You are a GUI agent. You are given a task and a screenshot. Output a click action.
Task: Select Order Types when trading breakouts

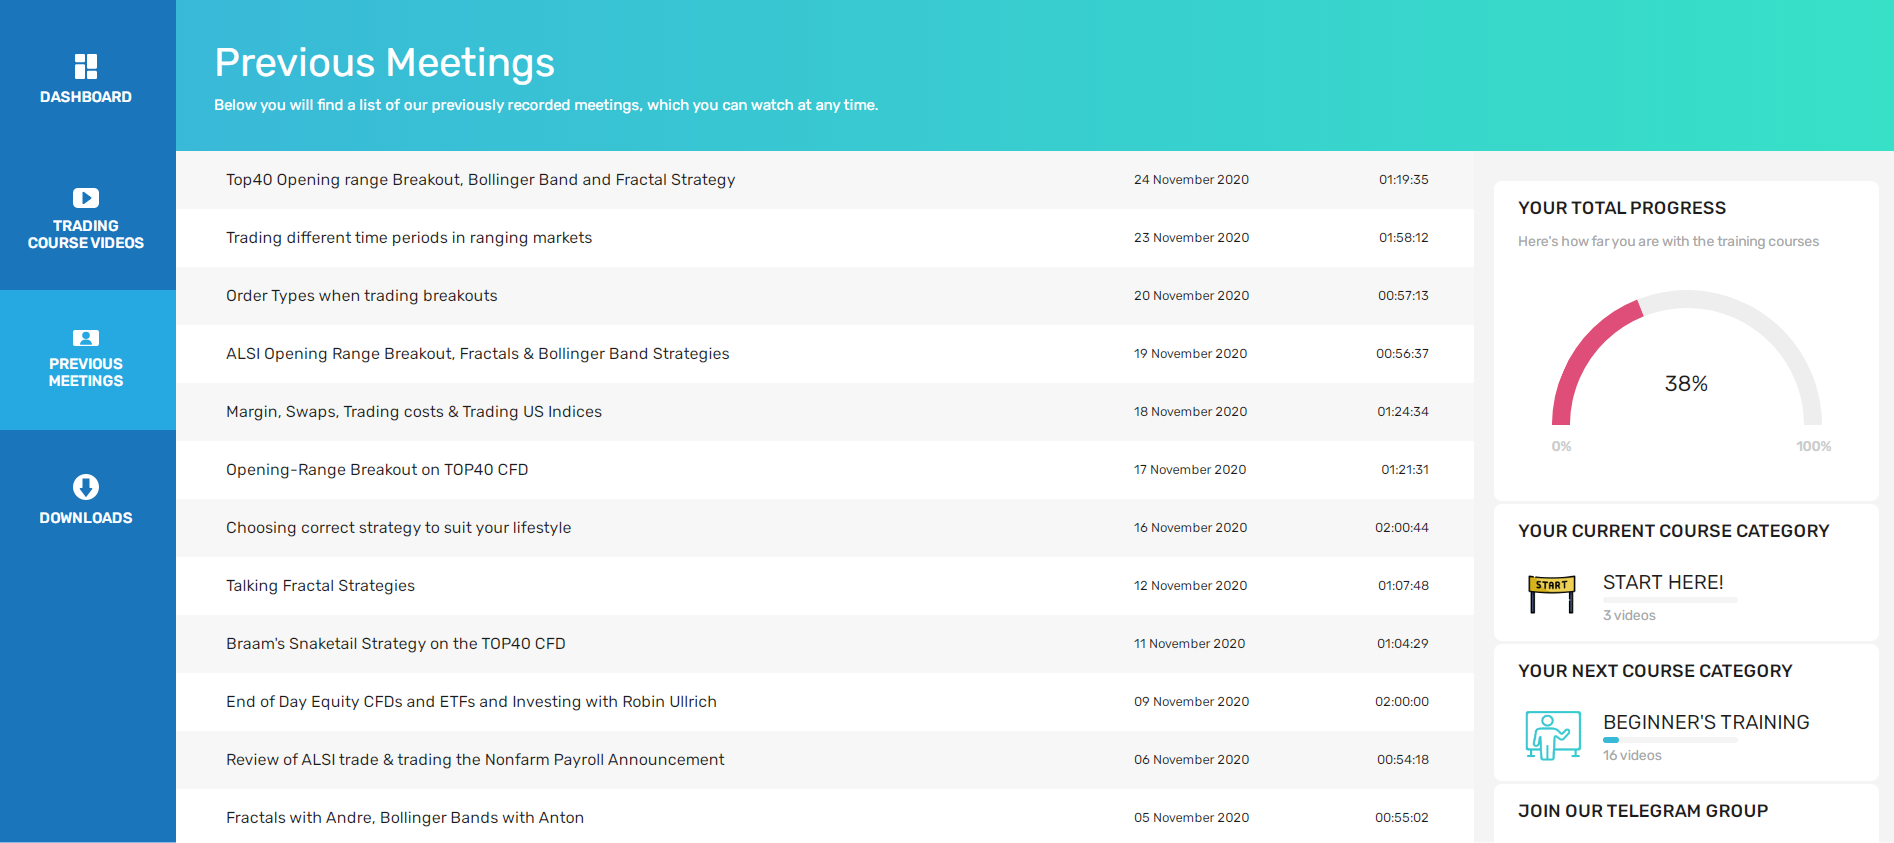point(361,296)
